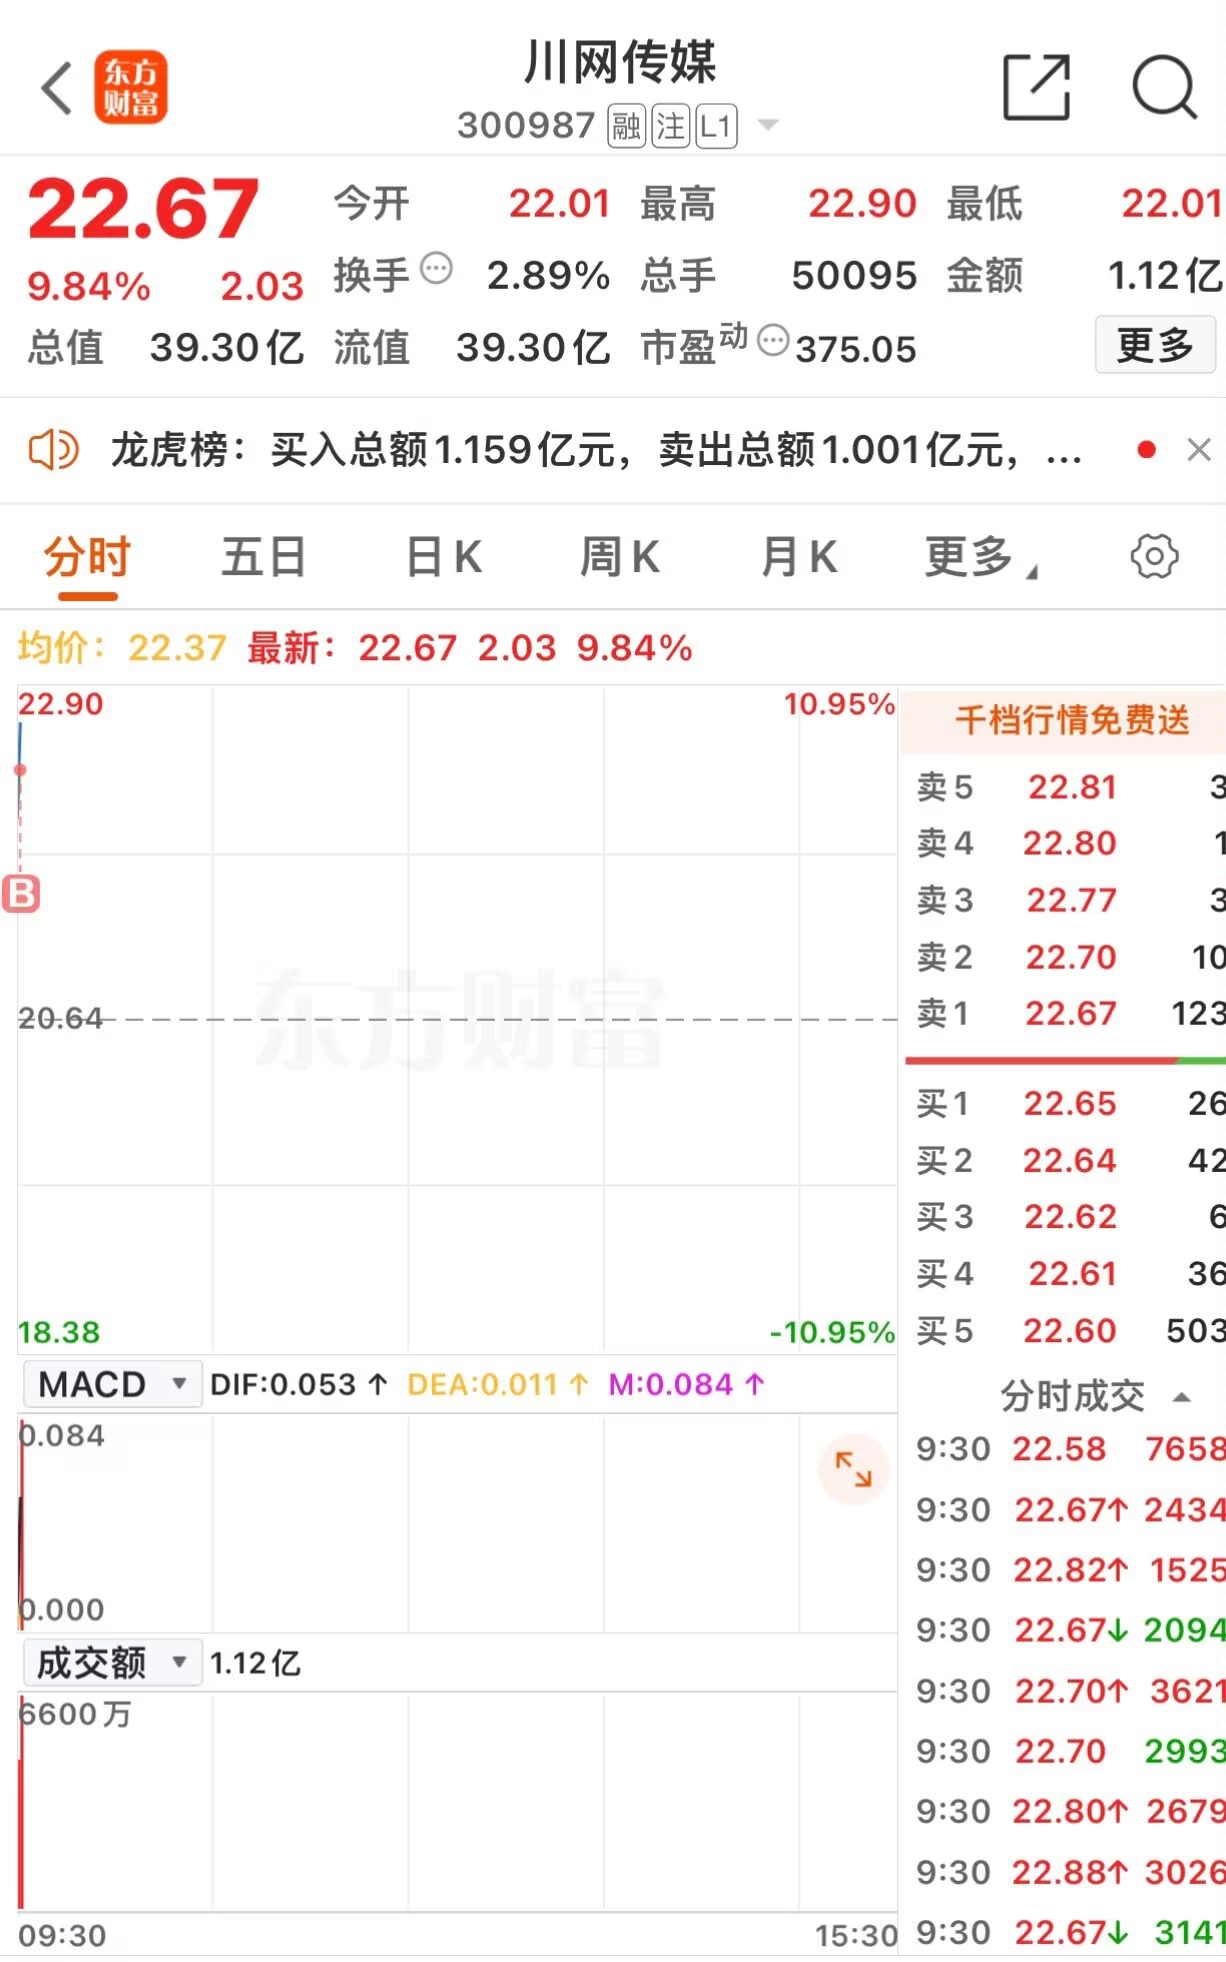Image resolution: width=1226 pixels, height=1962 pixels.
Task: Tap the back arrow icon
Action: point(57,88)
